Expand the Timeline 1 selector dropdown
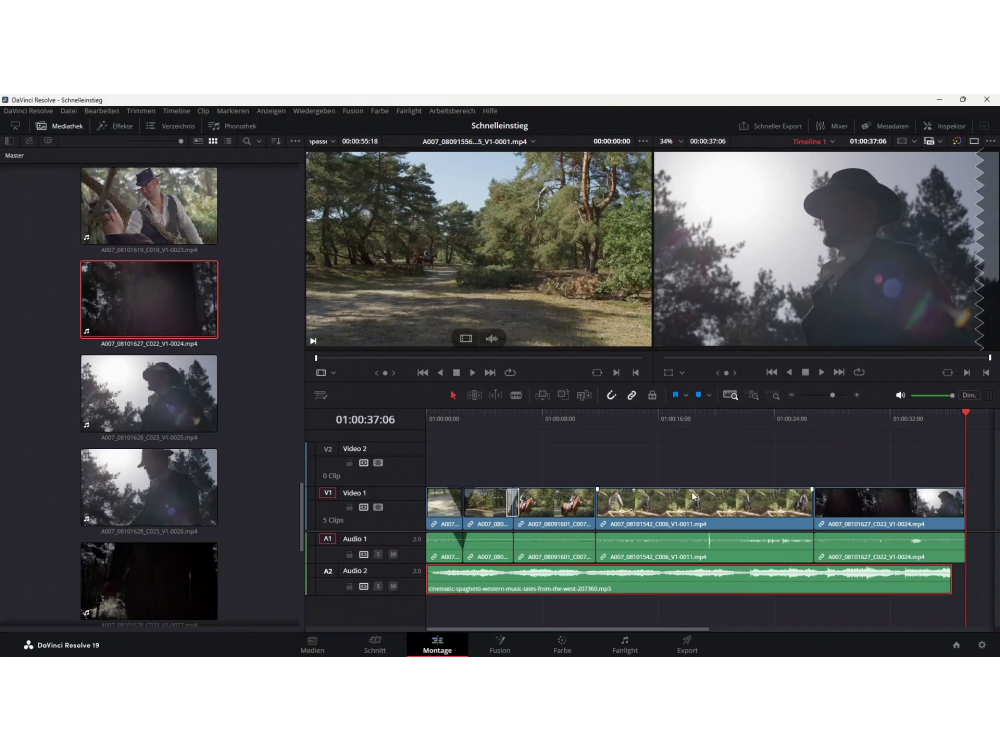The height and width of the screenshot is (750, 1000). (815, 141)
